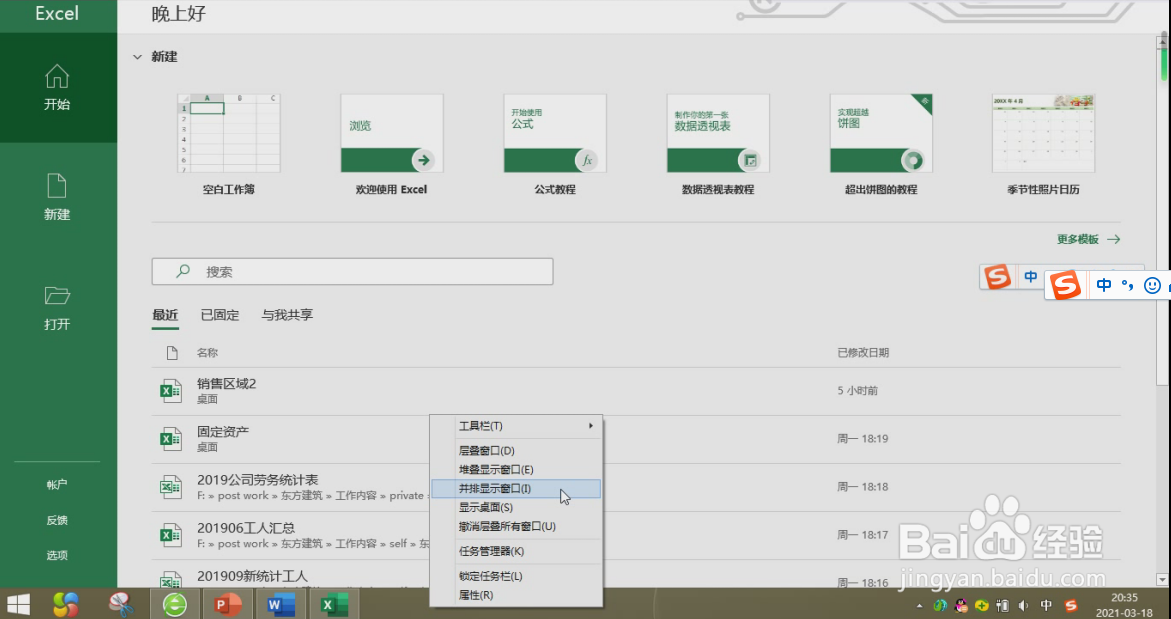Click the Sogou S icon in tray
The width and height of the screenshot is (1171, 619).
1072,606
